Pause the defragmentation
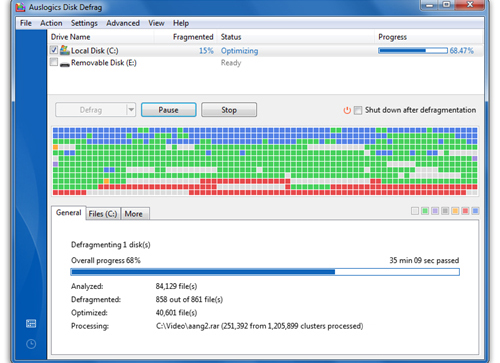The width and height of the screenshot is (500, 363). [168, 110]
